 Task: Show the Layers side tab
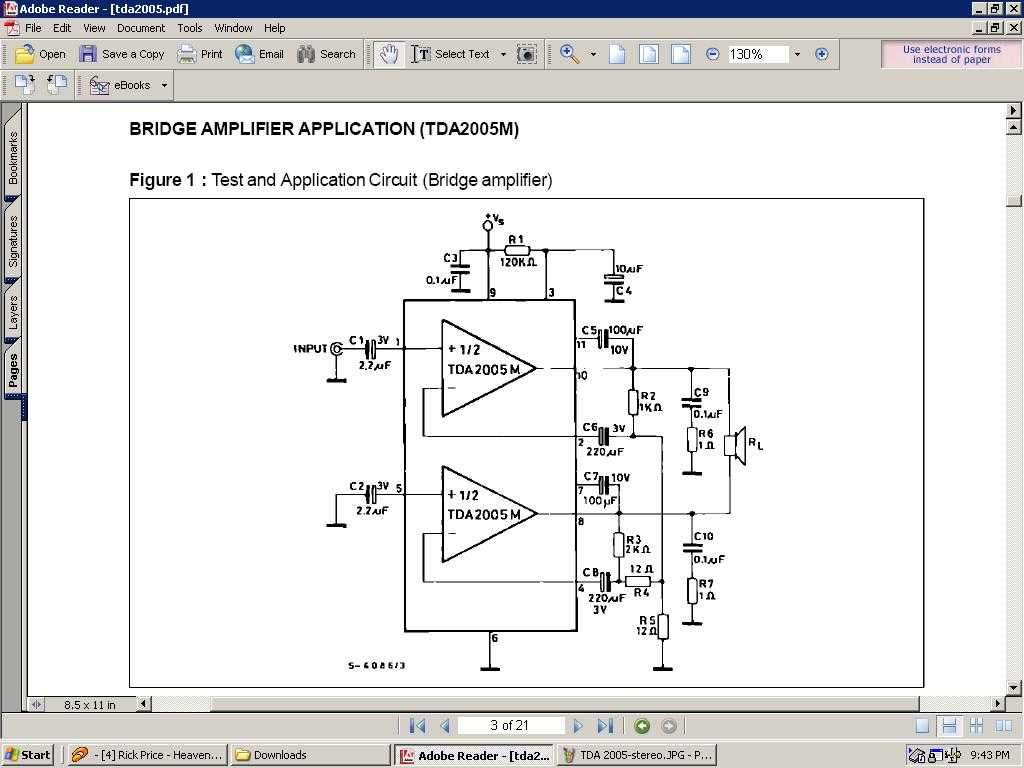pos(13,313)
